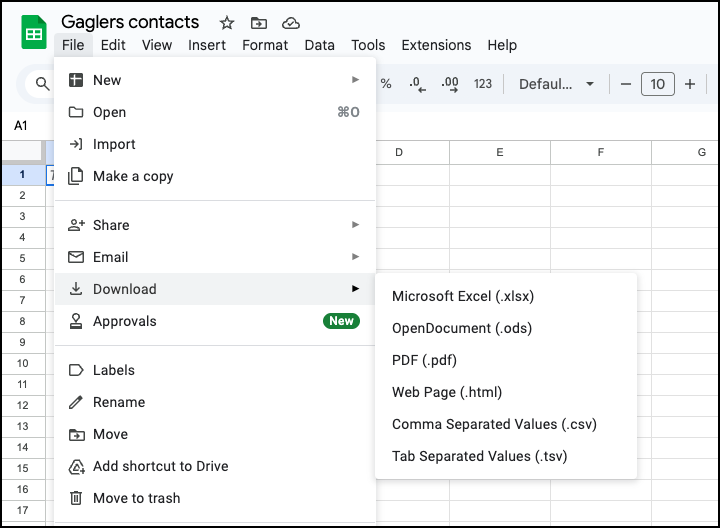Screen dimensions: 720x528
Task: Download as OpenDocument (.ods)
Action: point(506,328)
